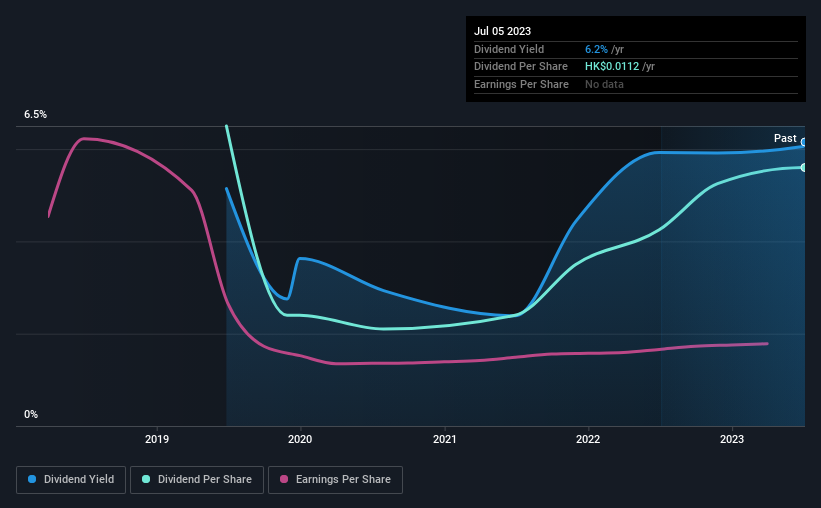Click the blue Dividend Yield legend dot
Viewport: 821px width, 508px height.
[32, 479]
